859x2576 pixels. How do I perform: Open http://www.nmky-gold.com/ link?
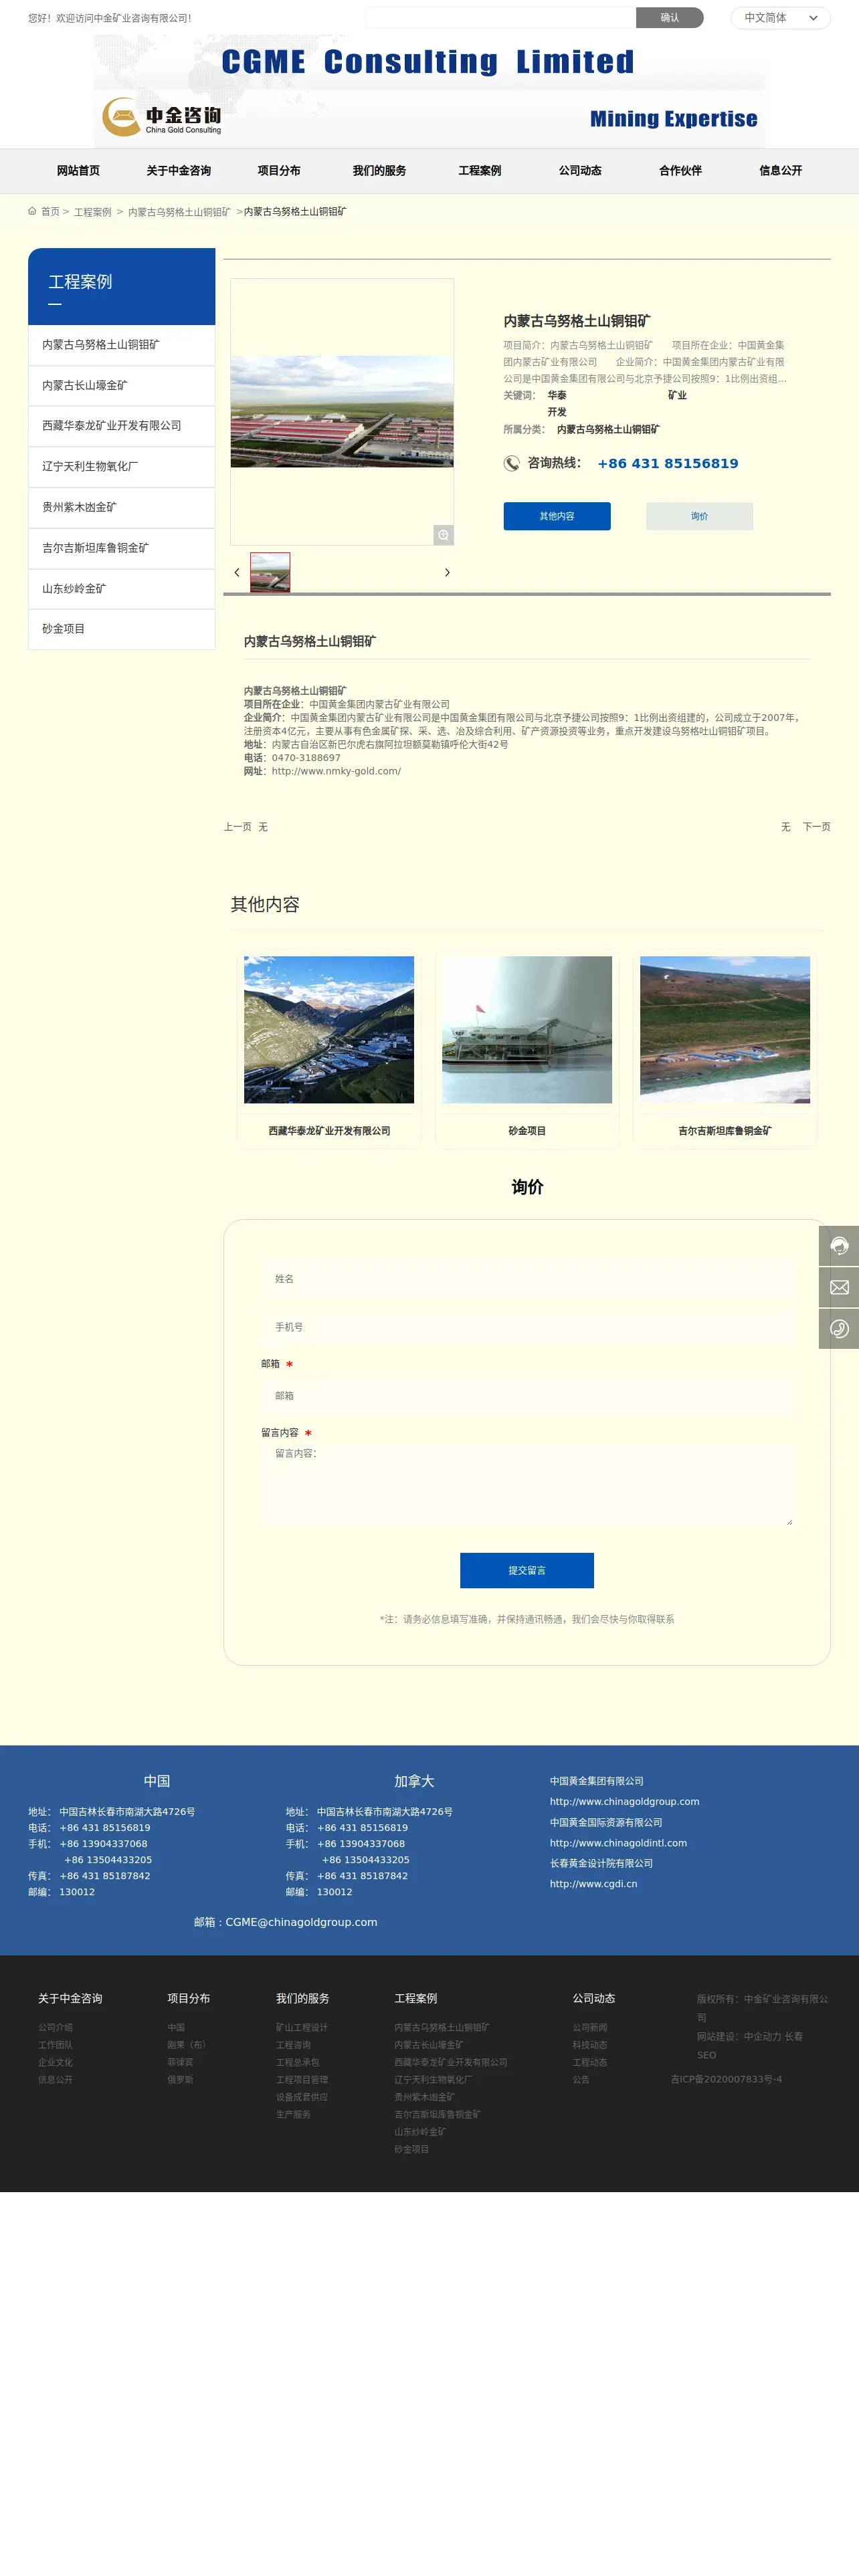point(336,771)
